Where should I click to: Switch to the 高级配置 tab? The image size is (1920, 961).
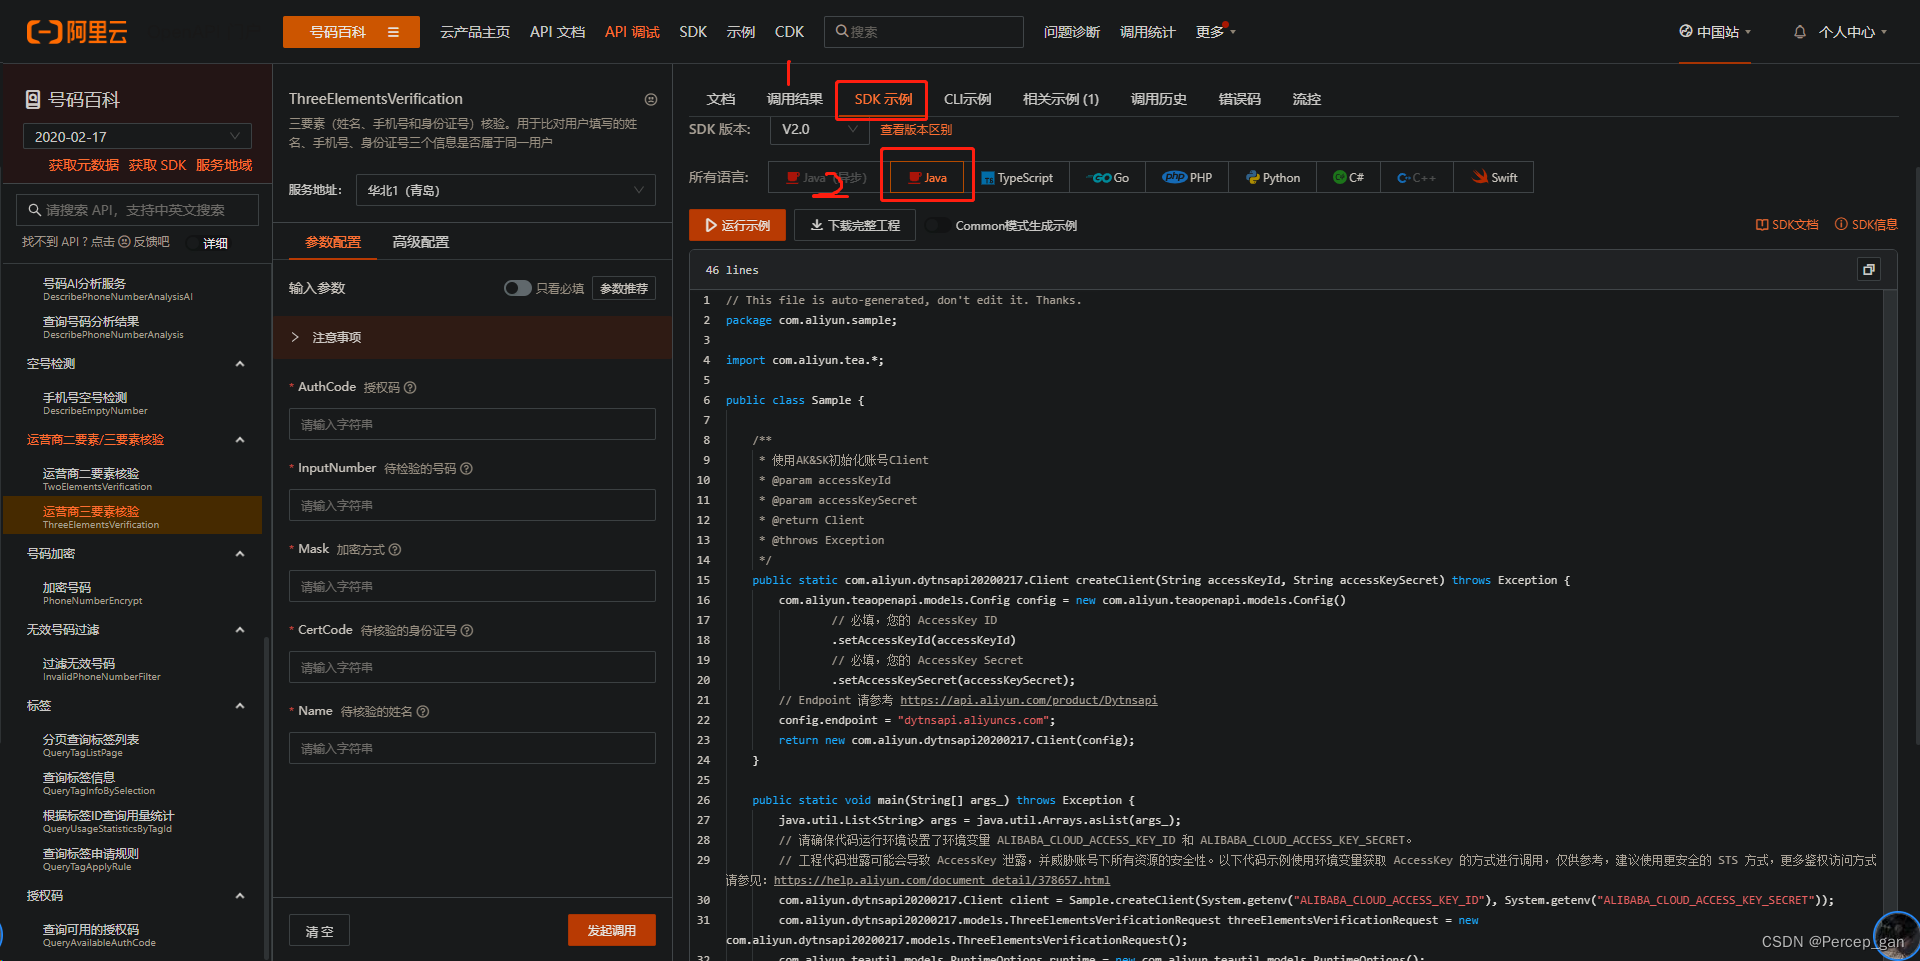[421, 242]
